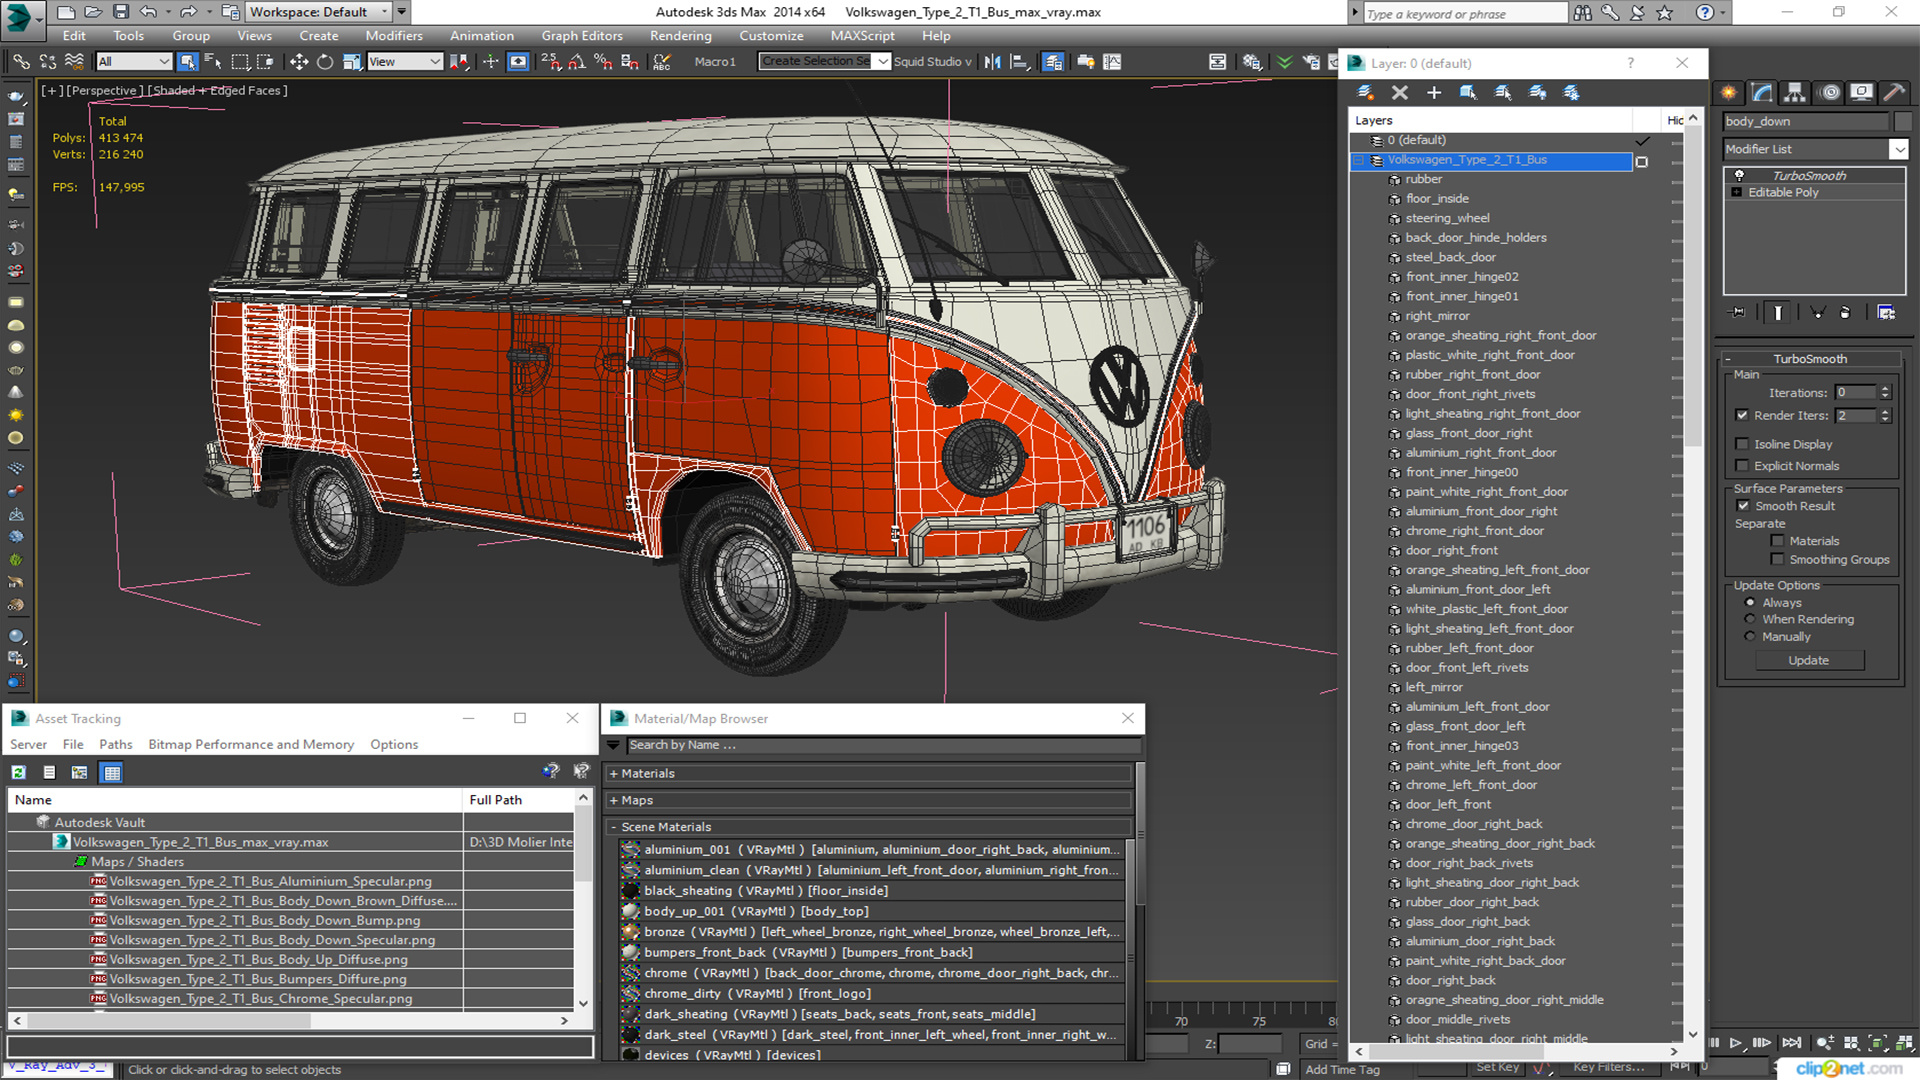Screen dimensions: 1920x1080
Task: Click the Set Key button
Action: (x=1497, y=1067)
